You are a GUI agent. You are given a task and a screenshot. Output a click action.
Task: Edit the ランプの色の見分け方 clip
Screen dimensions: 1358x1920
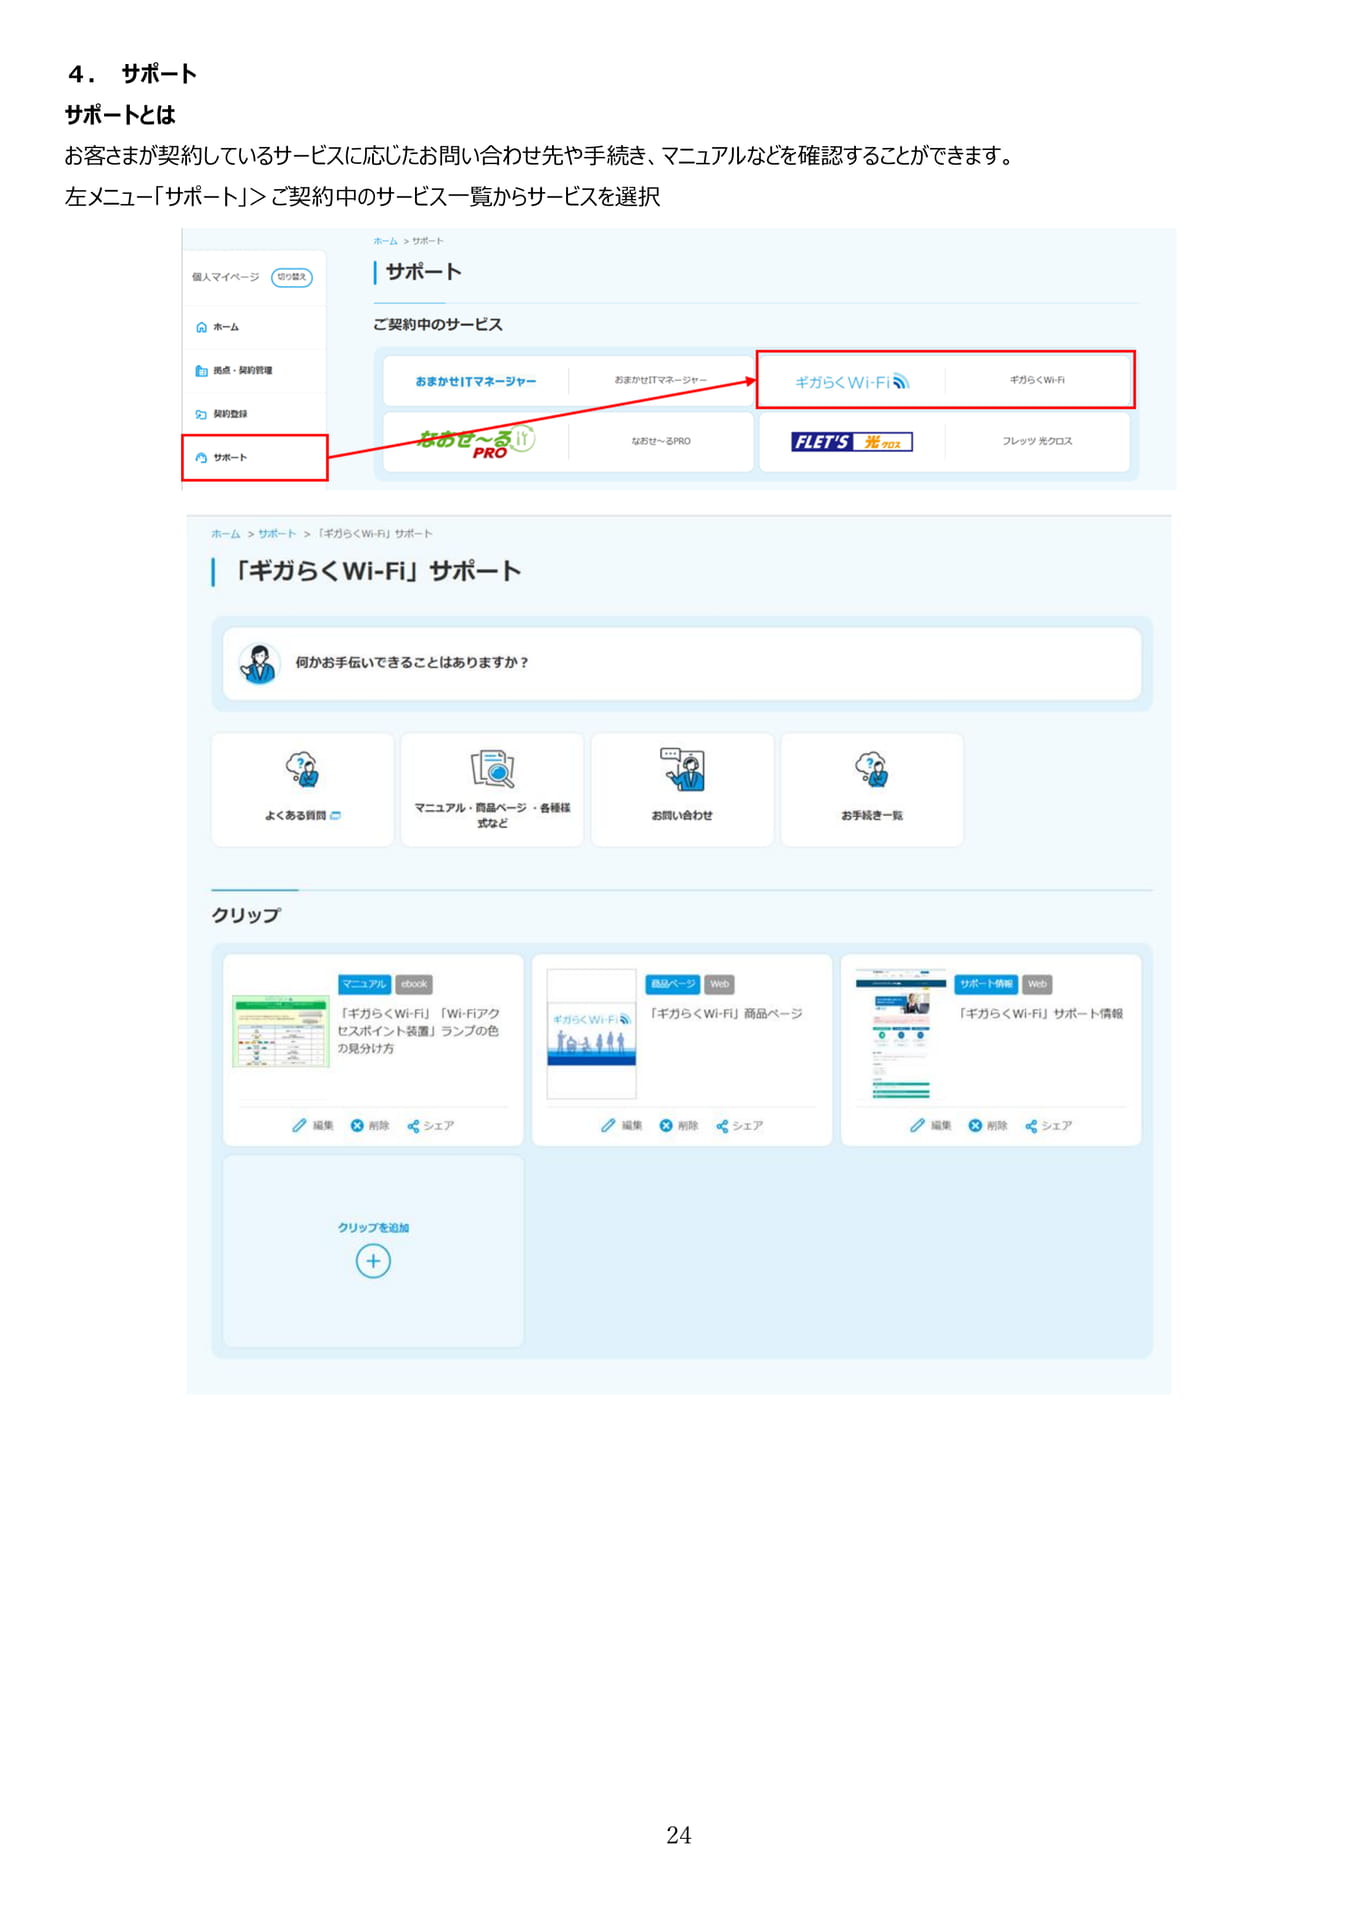313,1126
